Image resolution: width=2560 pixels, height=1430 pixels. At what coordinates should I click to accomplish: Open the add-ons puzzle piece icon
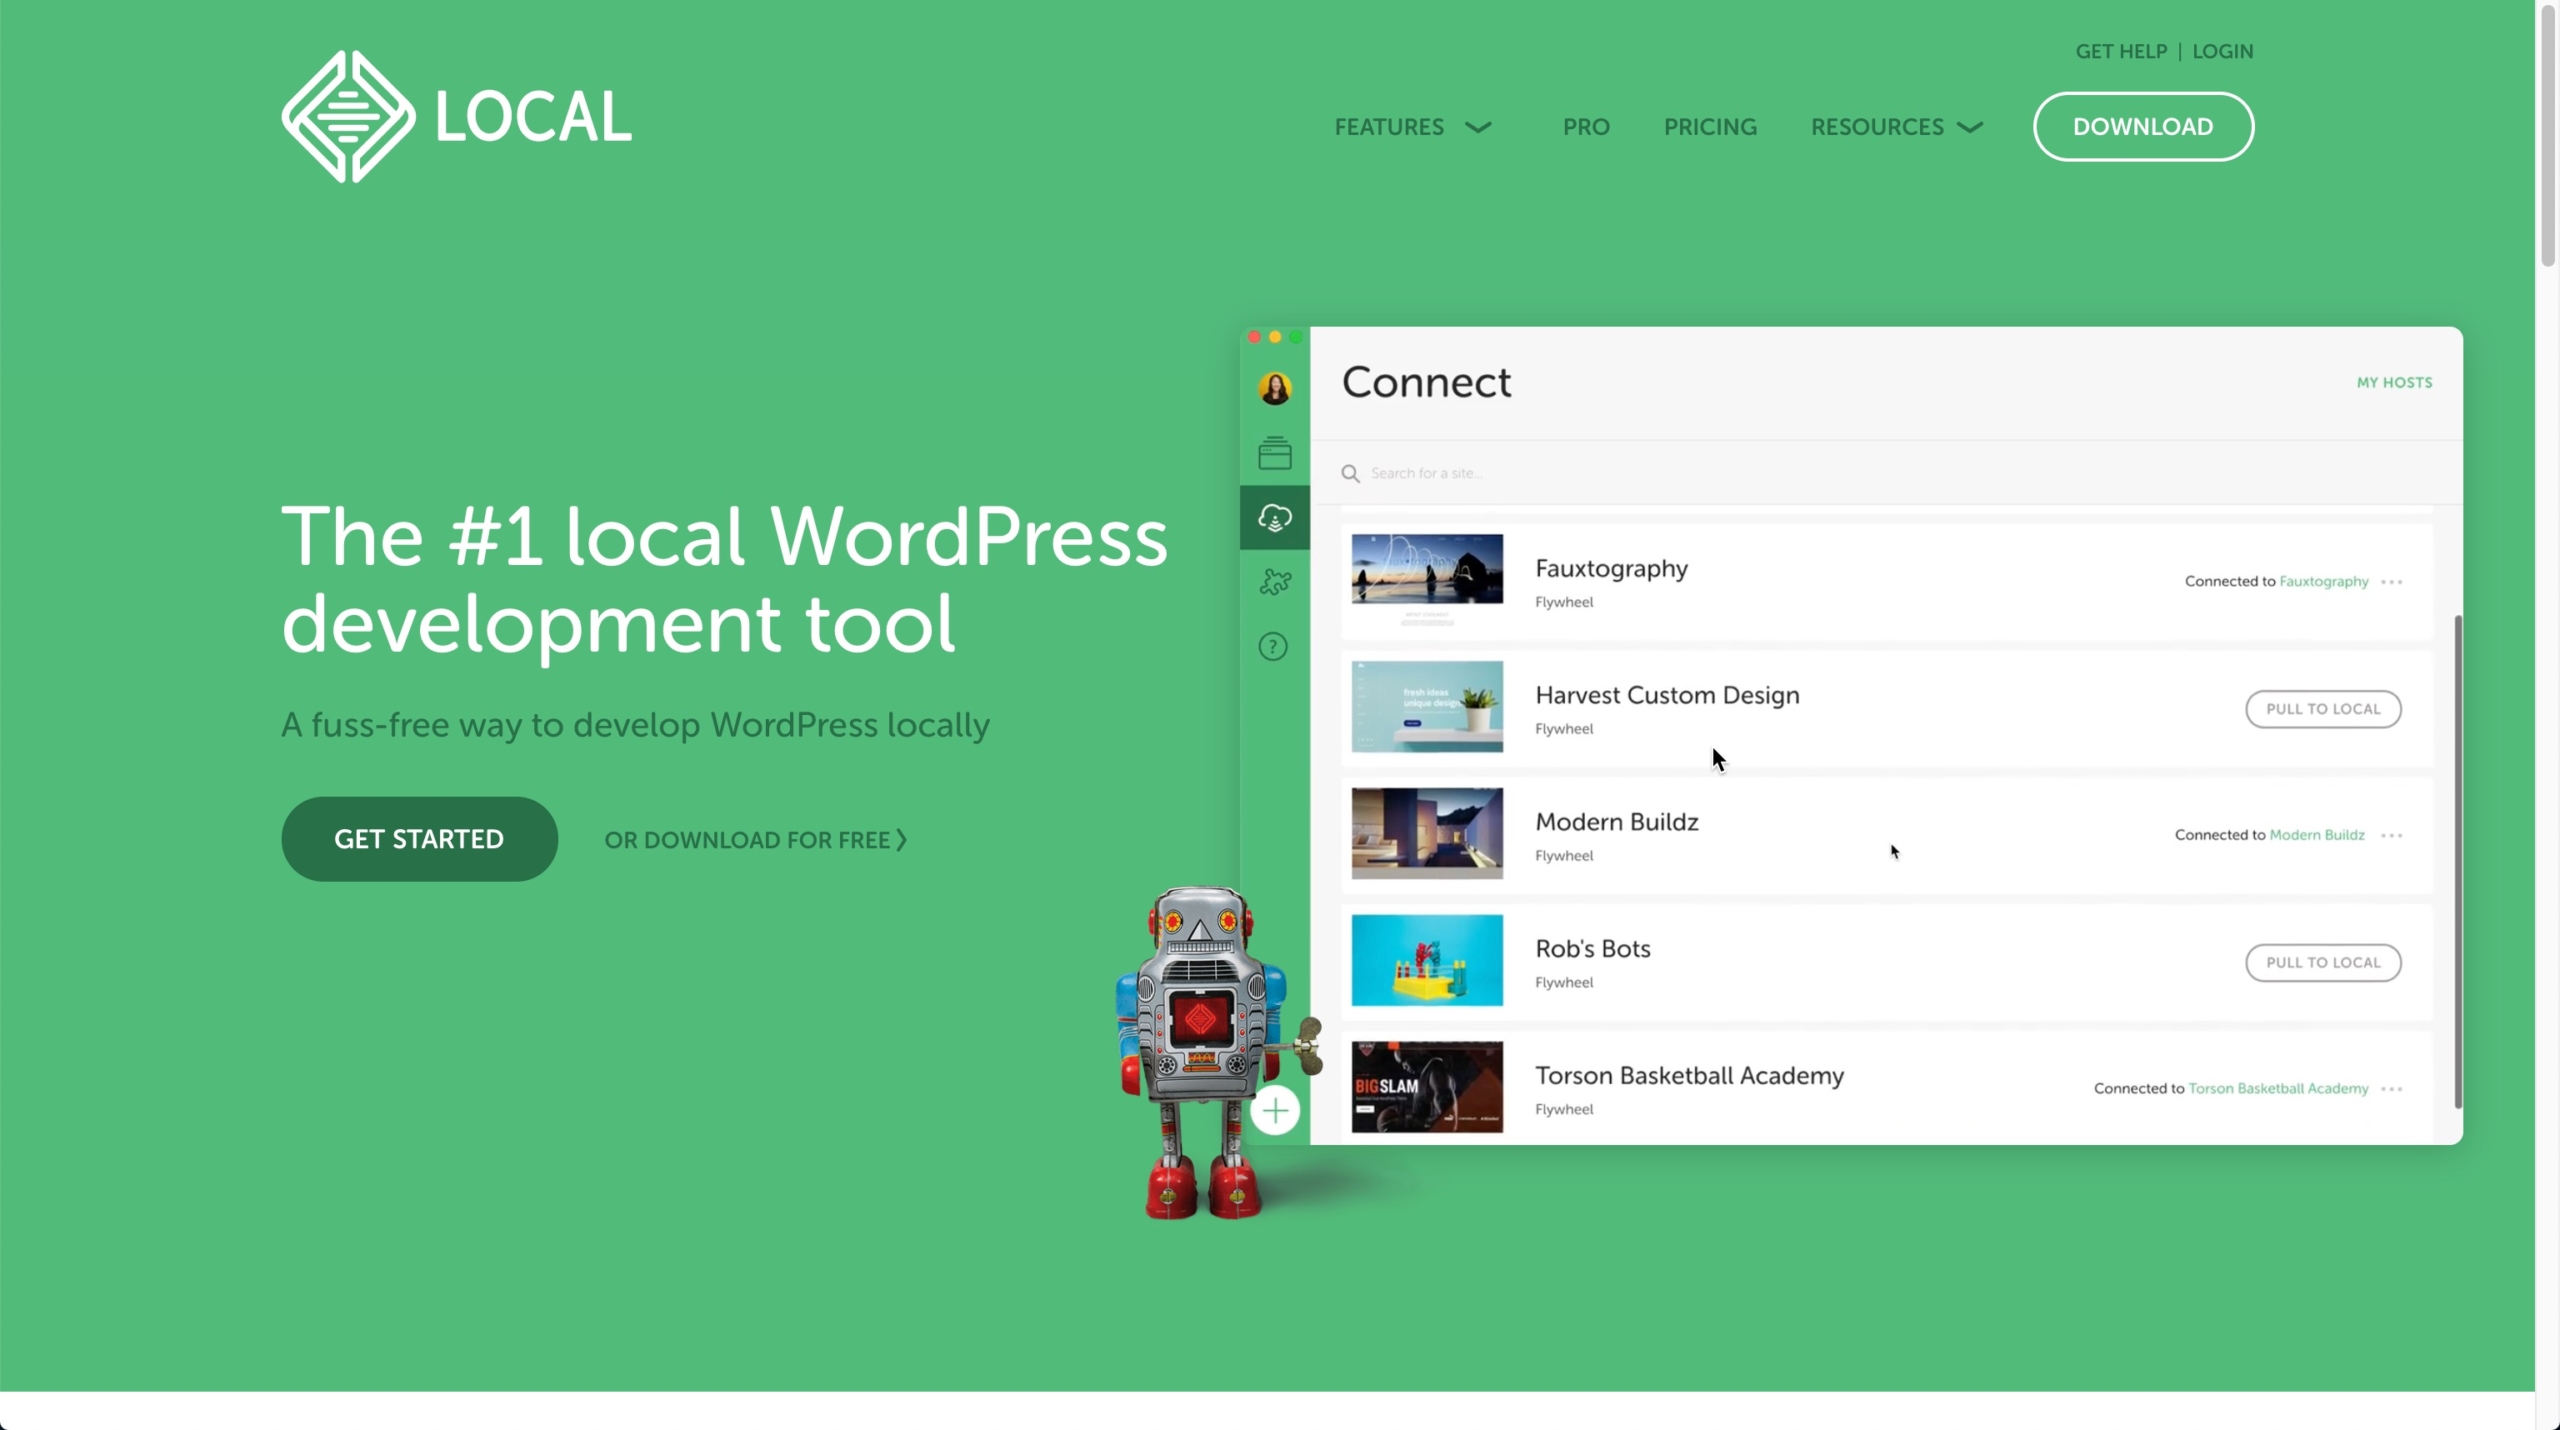[1274, 582]
